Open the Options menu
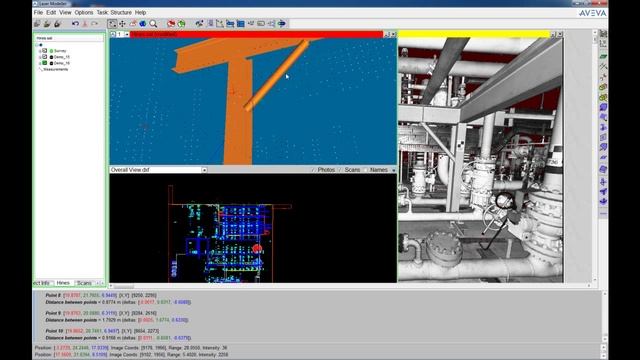This screenshot has width=640, height=360. click(84, 13)
